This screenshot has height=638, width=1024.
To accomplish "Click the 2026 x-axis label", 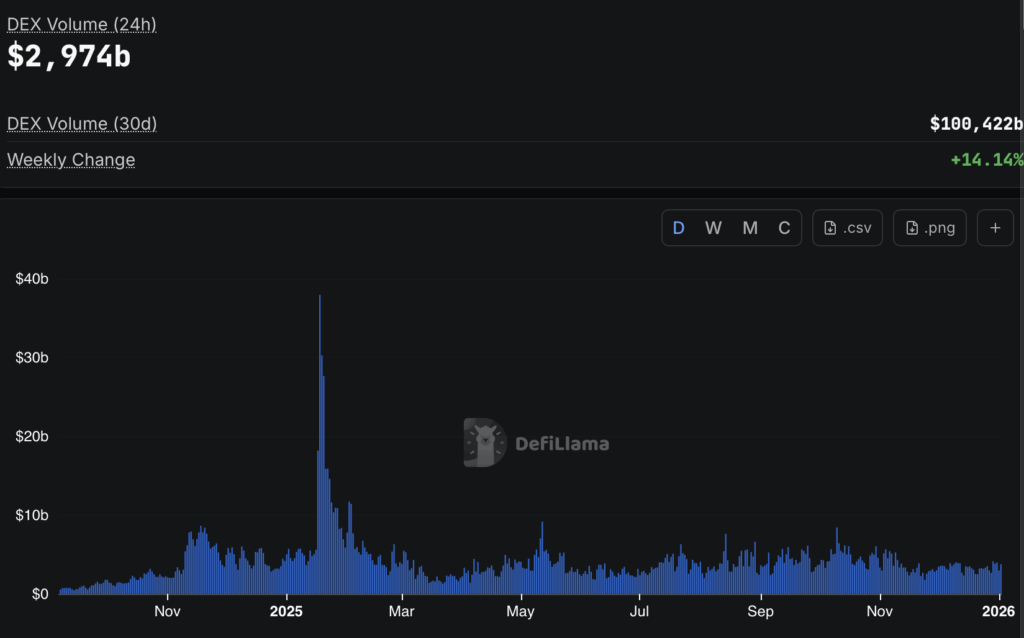I will [x=998, y=611].
